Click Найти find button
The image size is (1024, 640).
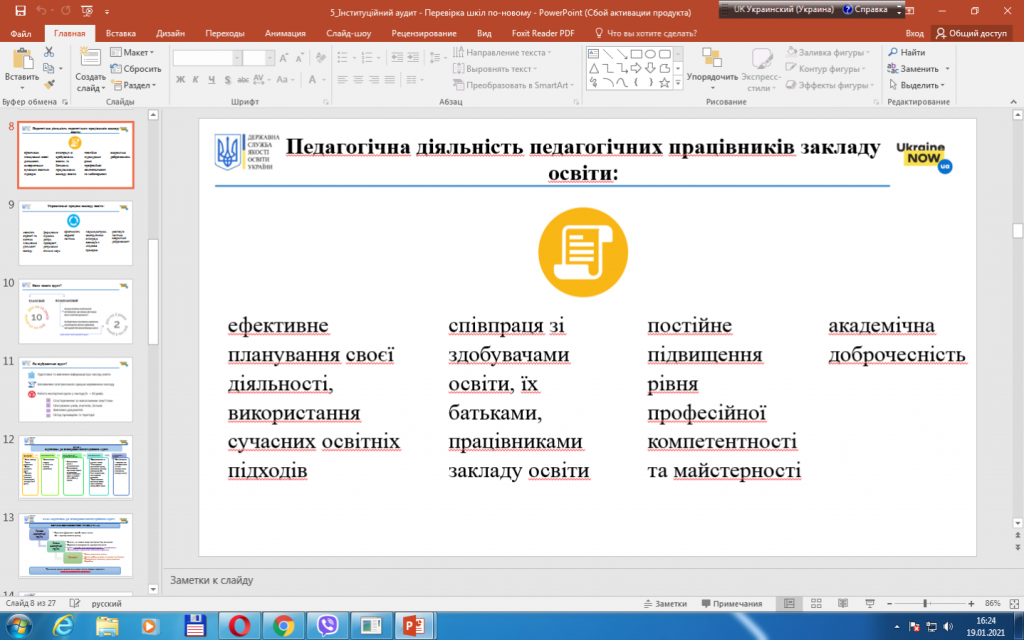[906, 52]
